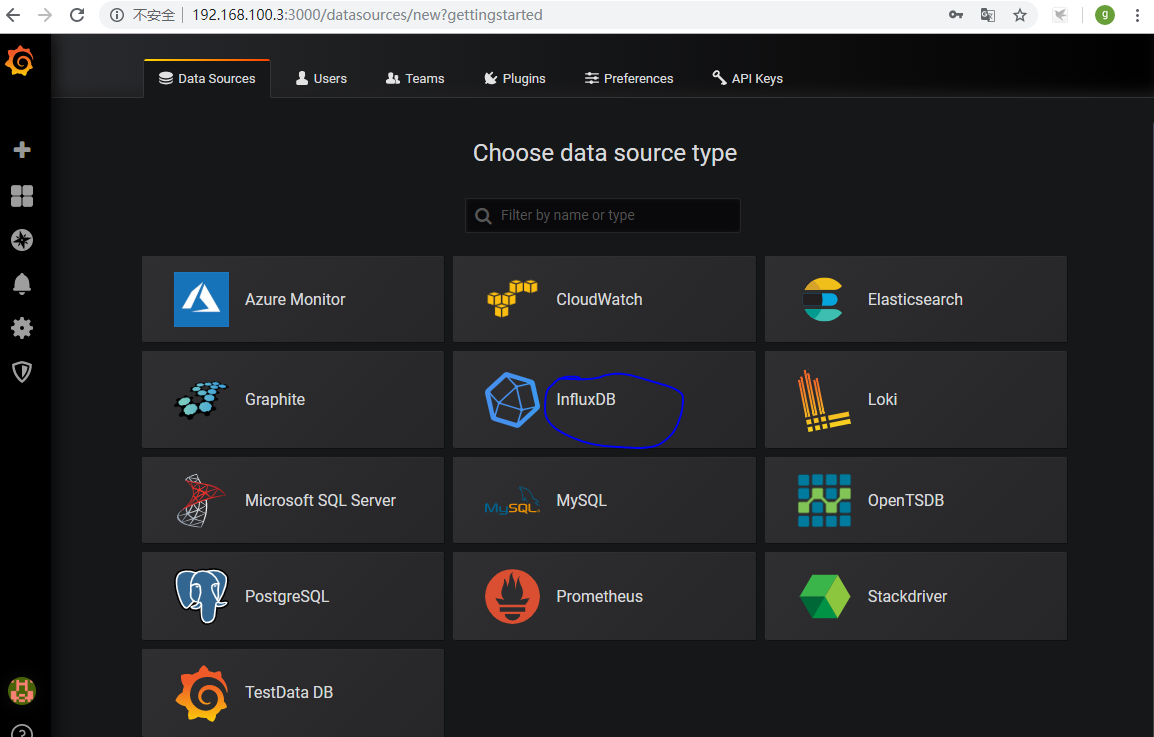Click the browser forward arrow

pyautogui.click(x=46, y=15)
